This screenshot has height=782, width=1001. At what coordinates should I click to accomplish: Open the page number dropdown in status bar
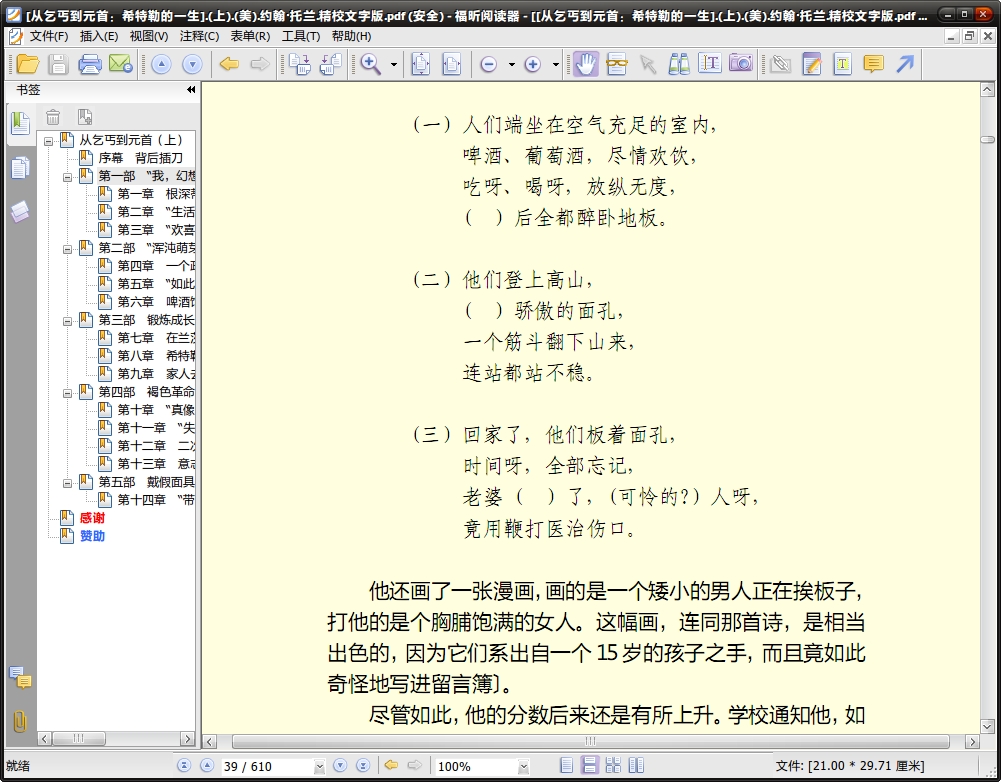pos(320,766)
